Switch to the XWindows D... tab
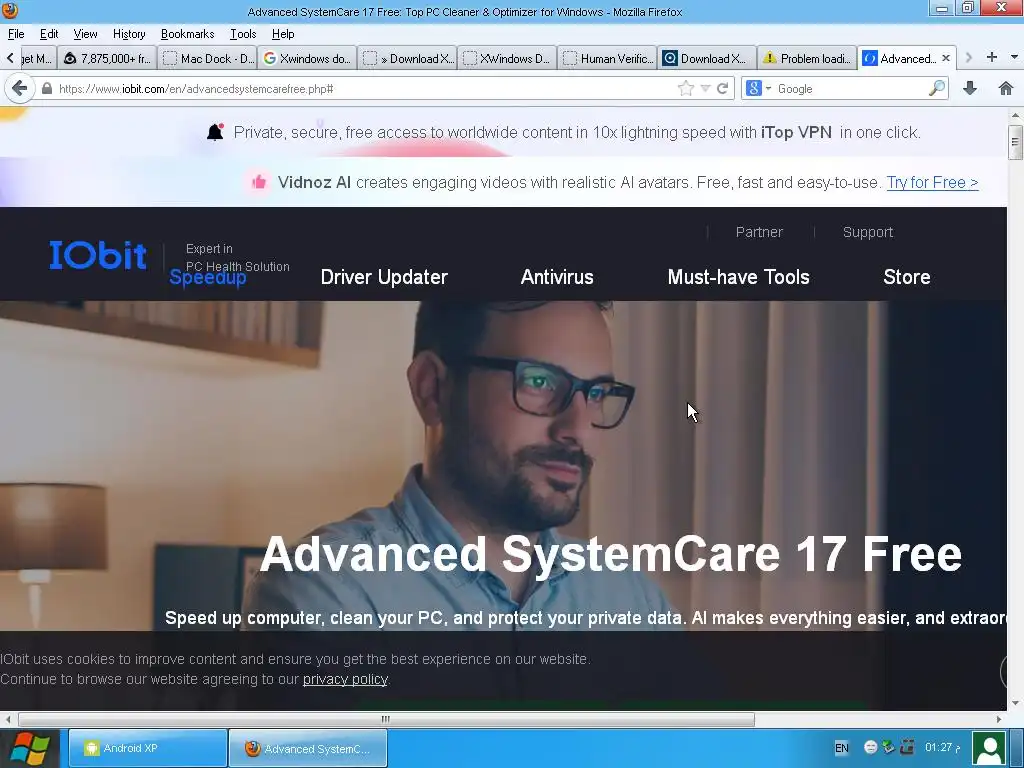This screenshot has height=768, width=1024. pos(507,58)
